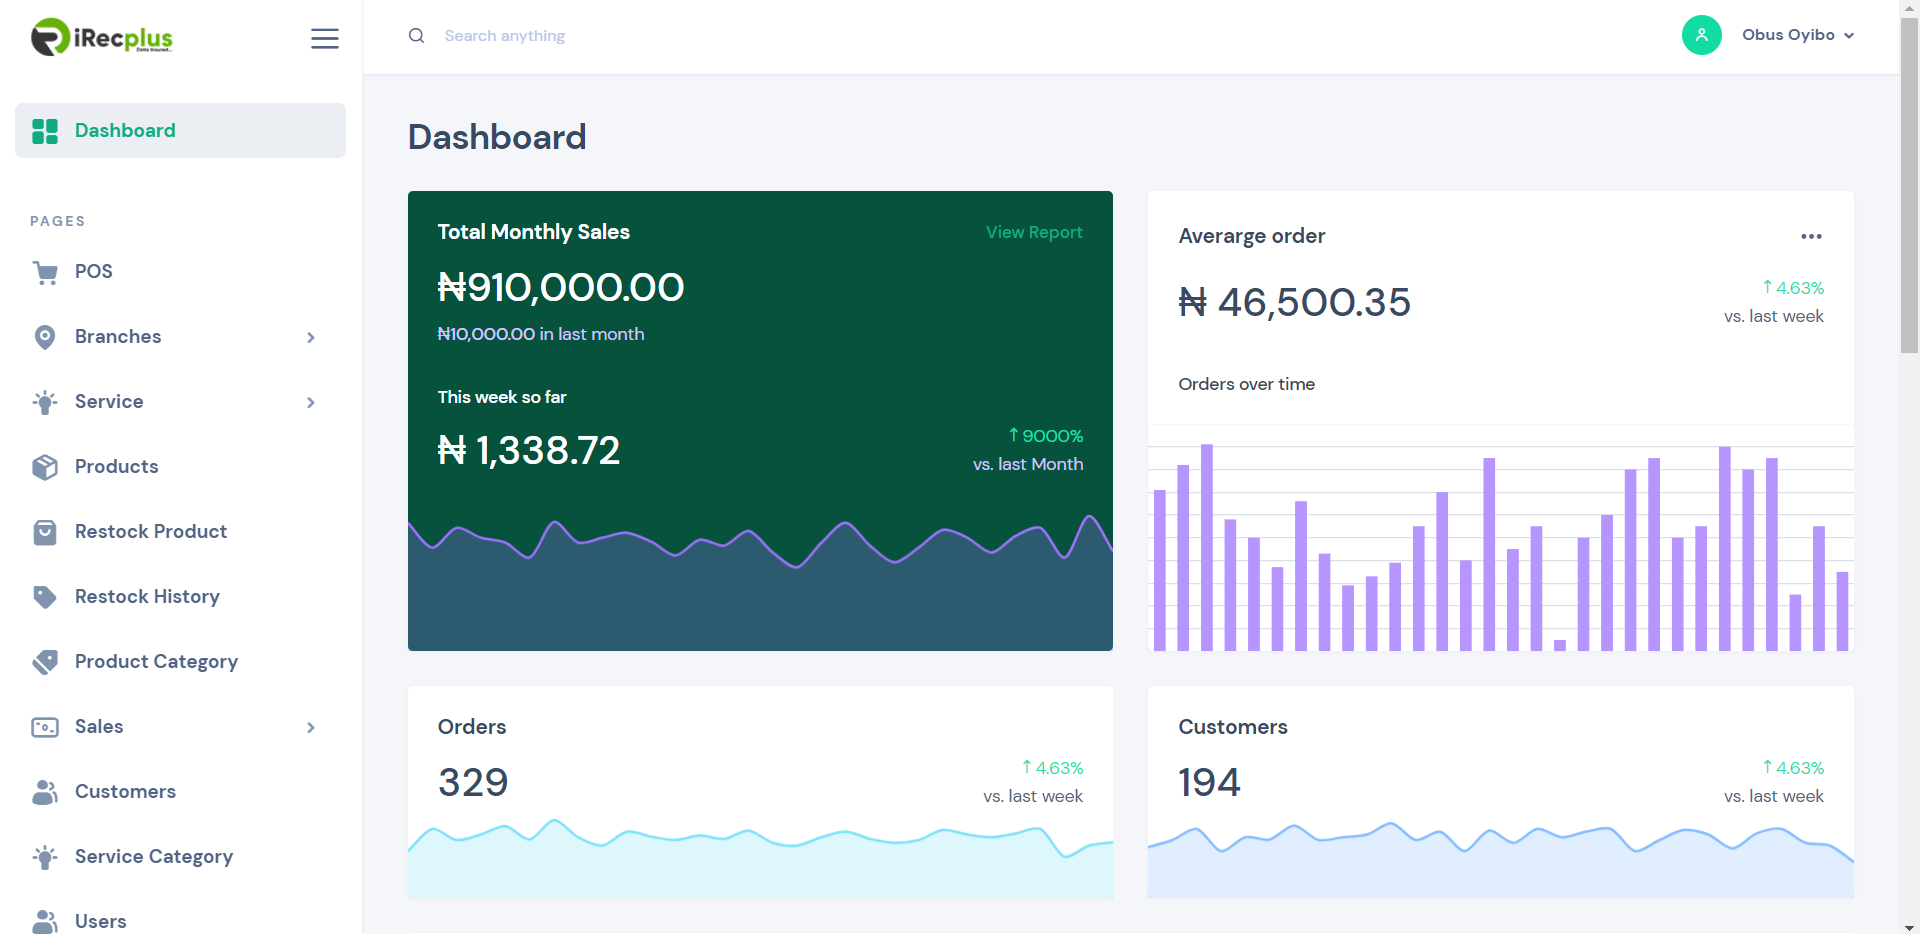Click the Restock History tag icon

(x=45, y=597)
